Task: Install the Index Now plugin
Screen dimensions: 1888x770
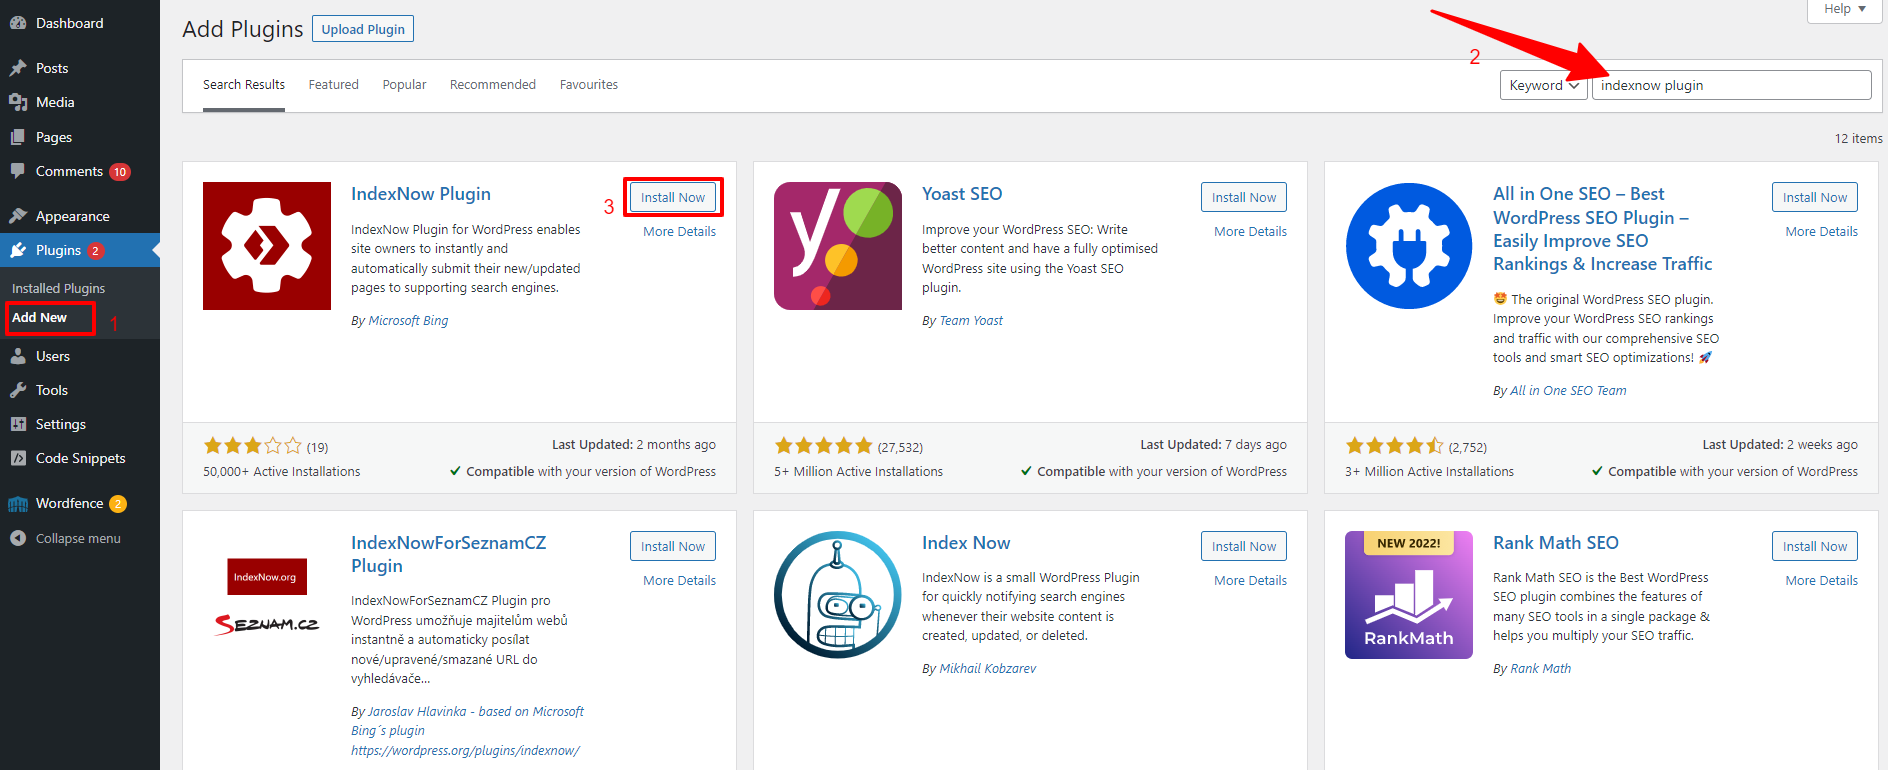Action: pyautogui.click(x=1244, y=546)
